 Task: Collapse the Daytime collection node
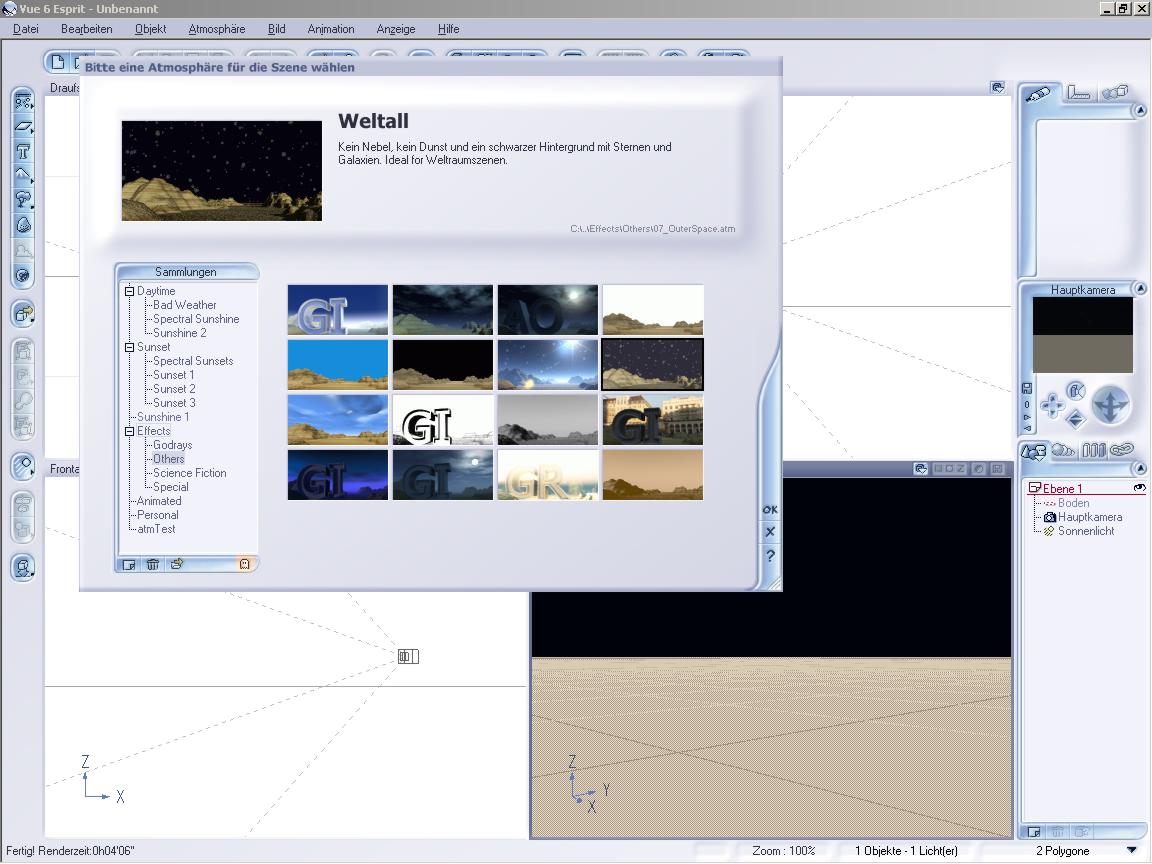129,291
